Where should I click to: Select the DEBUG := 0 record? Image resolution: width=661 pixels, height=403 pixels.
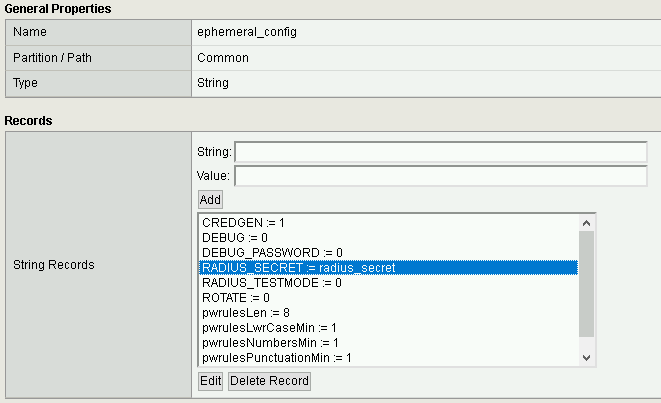pyautogui.click(x=388, y=238)
